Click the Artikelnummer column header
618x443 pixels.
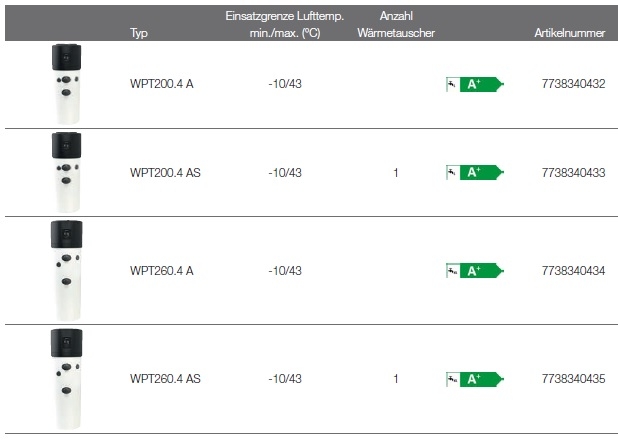pos(570,33)
